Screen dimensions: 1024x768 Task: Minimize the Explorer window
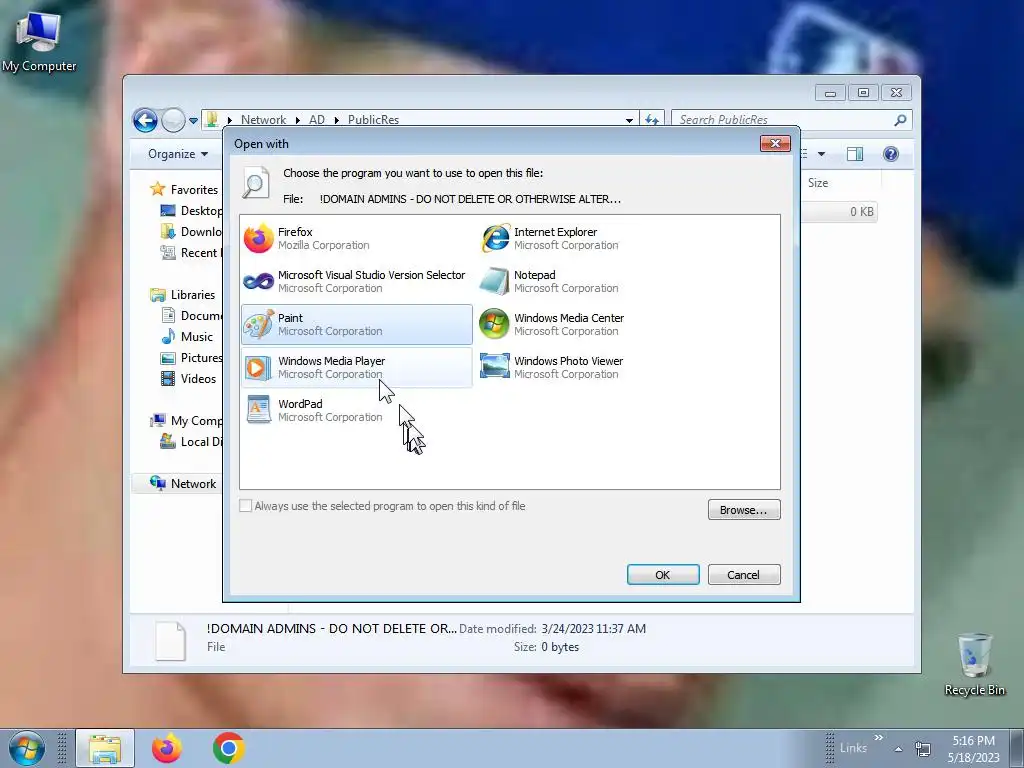(830, 93)
